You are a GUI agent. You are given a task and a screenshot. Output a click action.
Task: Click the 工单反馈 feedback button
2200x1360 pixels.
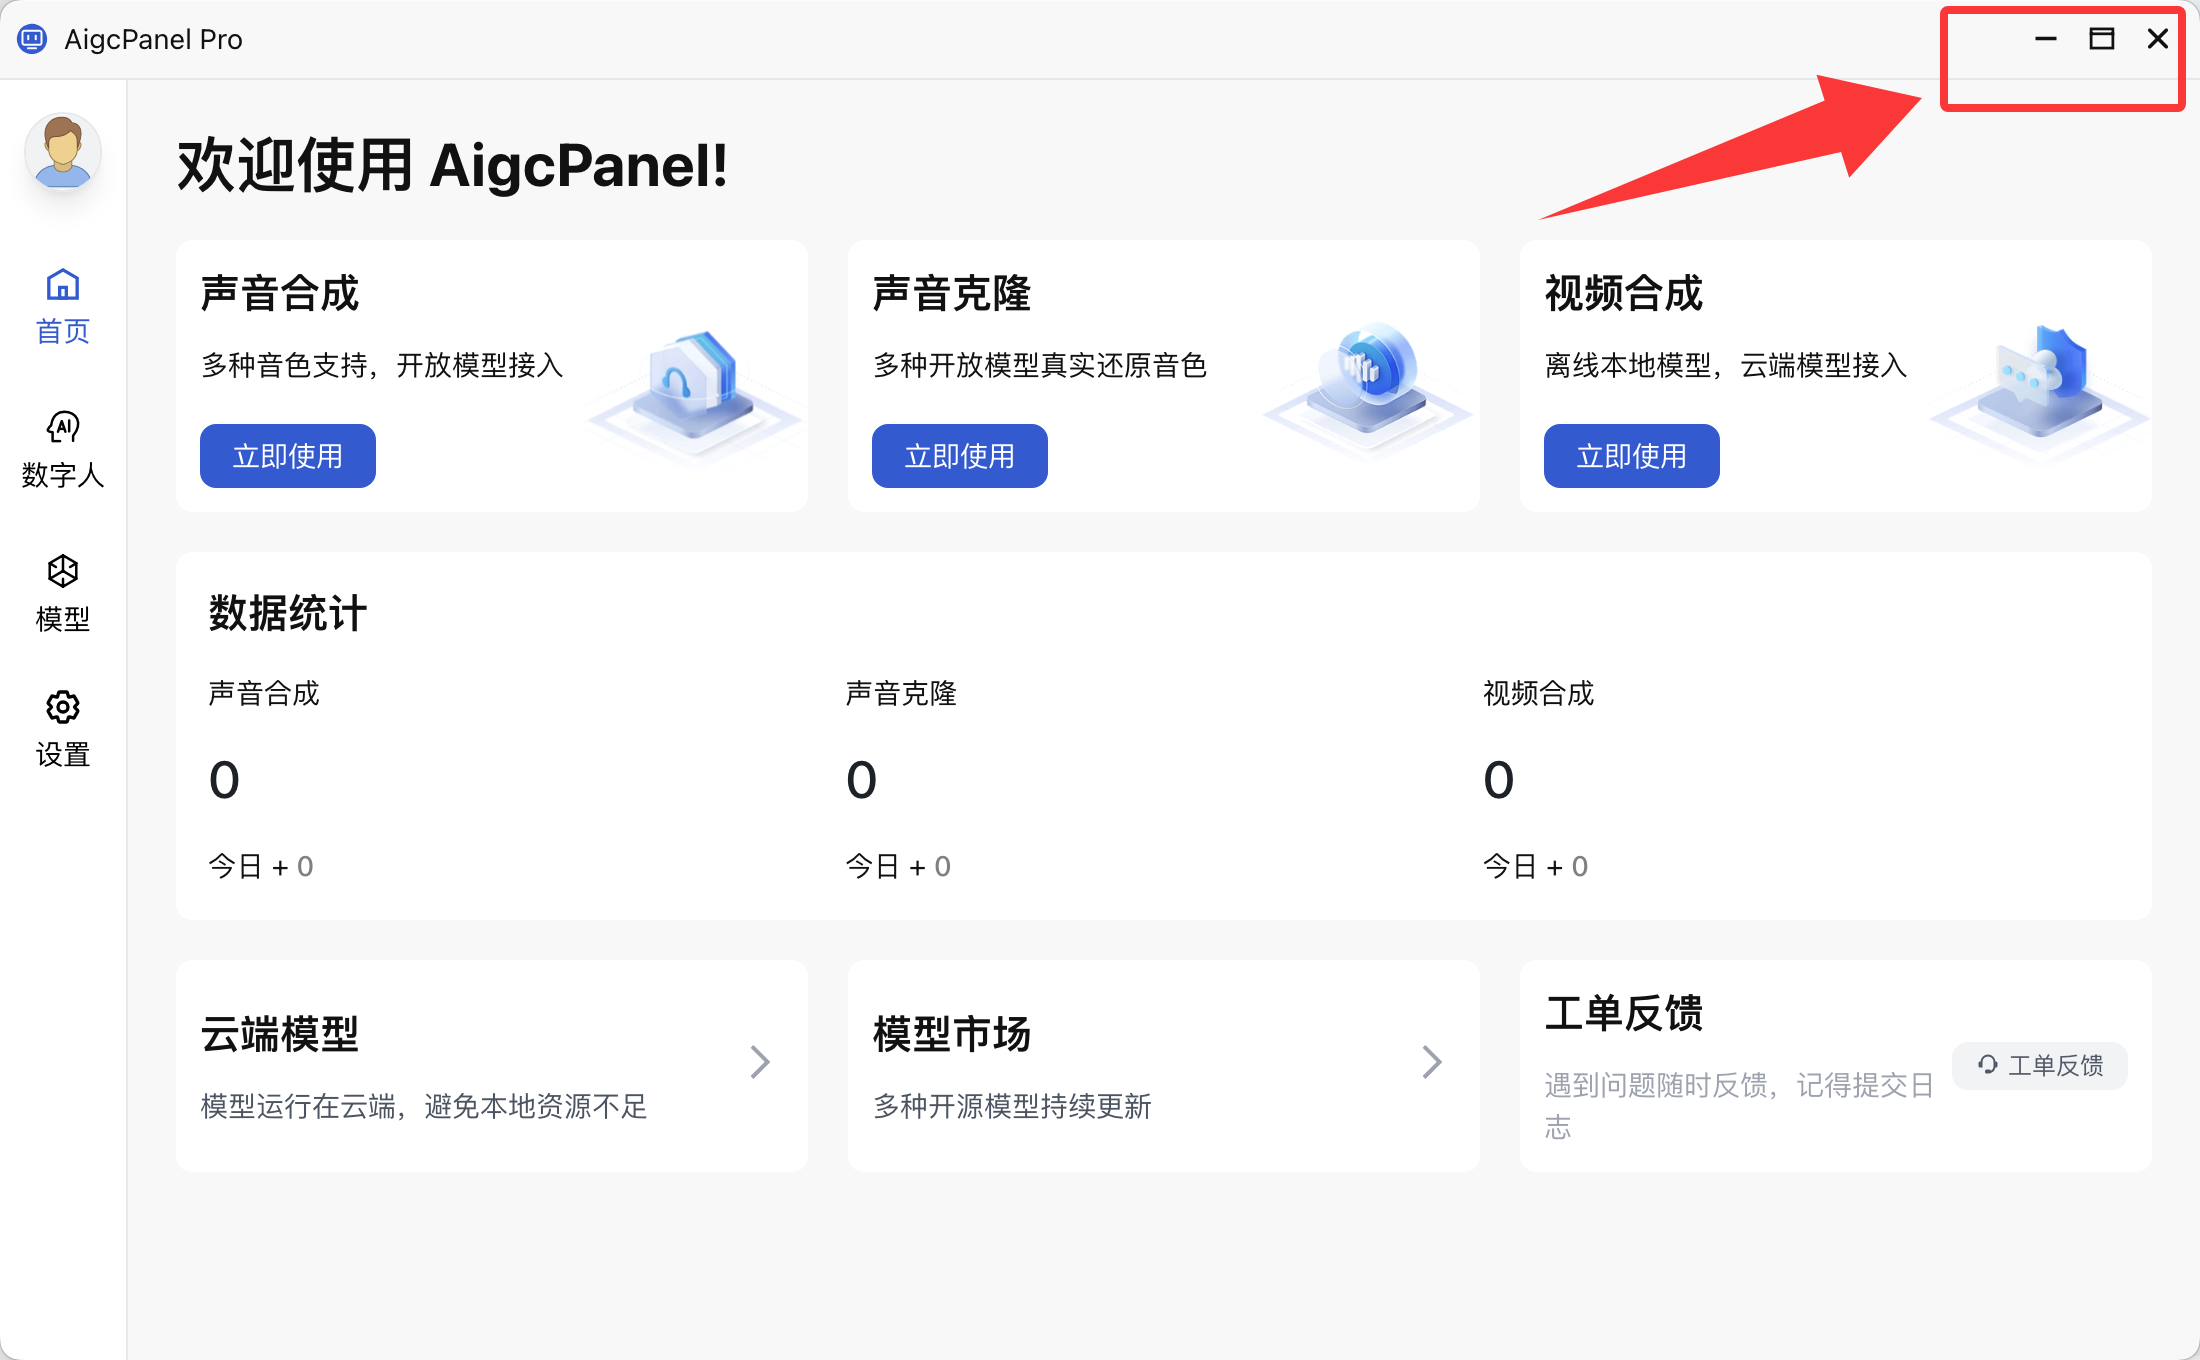(x=2040, y=1065)
